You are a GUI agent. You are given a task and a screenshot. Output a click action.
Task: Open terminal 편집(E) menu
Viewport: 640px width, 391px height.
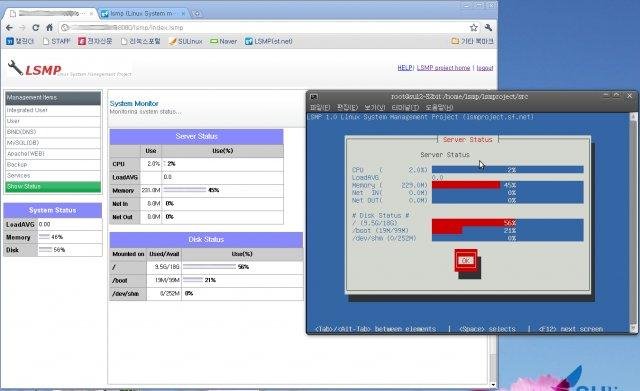[347, 107]
